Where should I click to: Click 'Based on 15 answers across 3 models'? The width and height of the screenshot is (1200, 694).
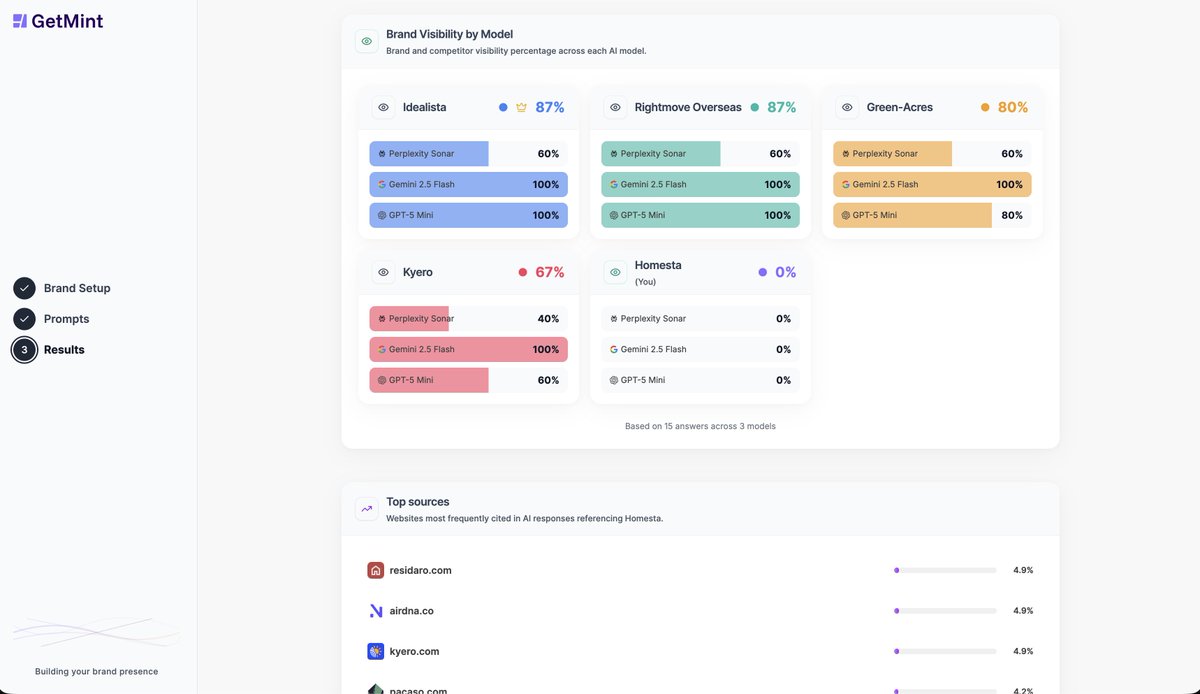pyautogui.click(x=700, y=426)
